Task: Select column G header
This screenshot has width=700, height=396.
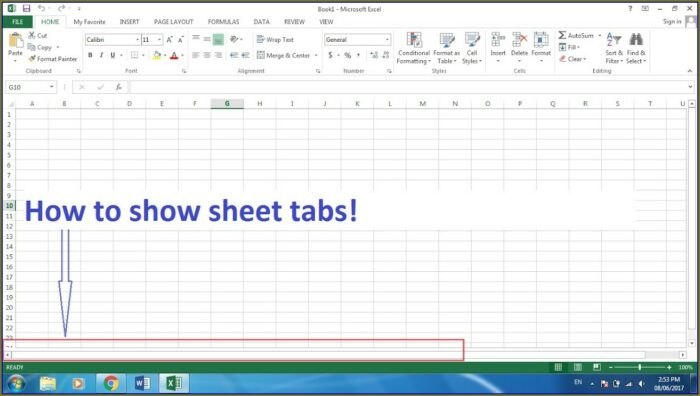Action: [x=227, y=104]
